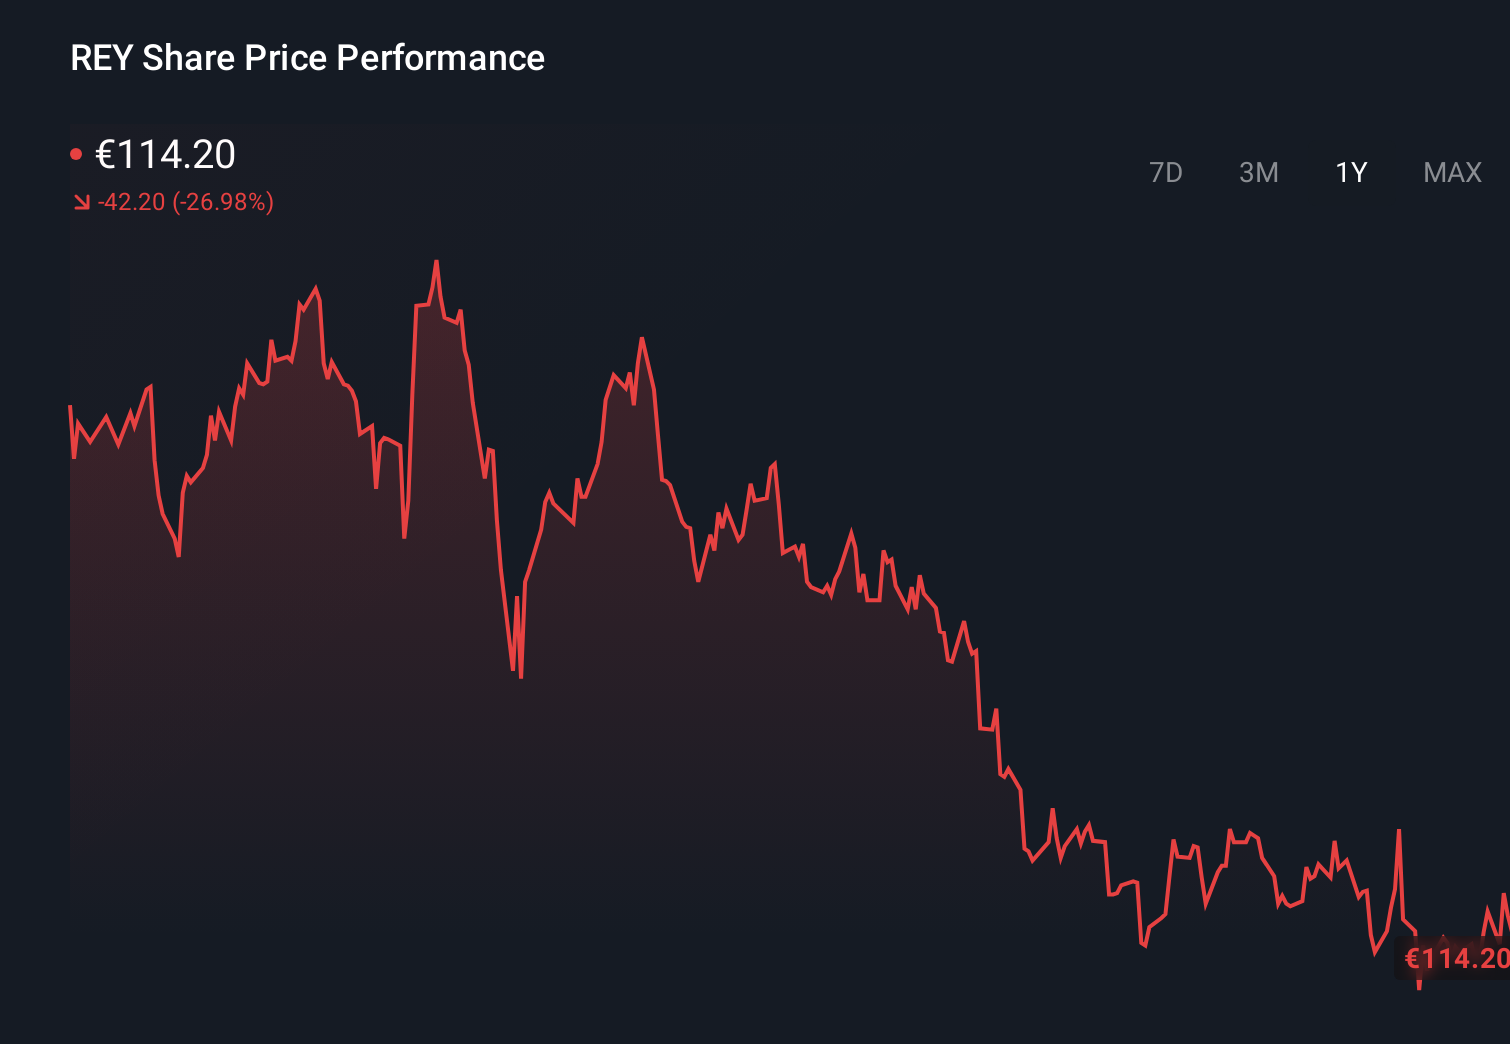Viewport: 1510px width, 1044px height.
Task: Click the REY Share Price Performance title
Action: point(307,58)
